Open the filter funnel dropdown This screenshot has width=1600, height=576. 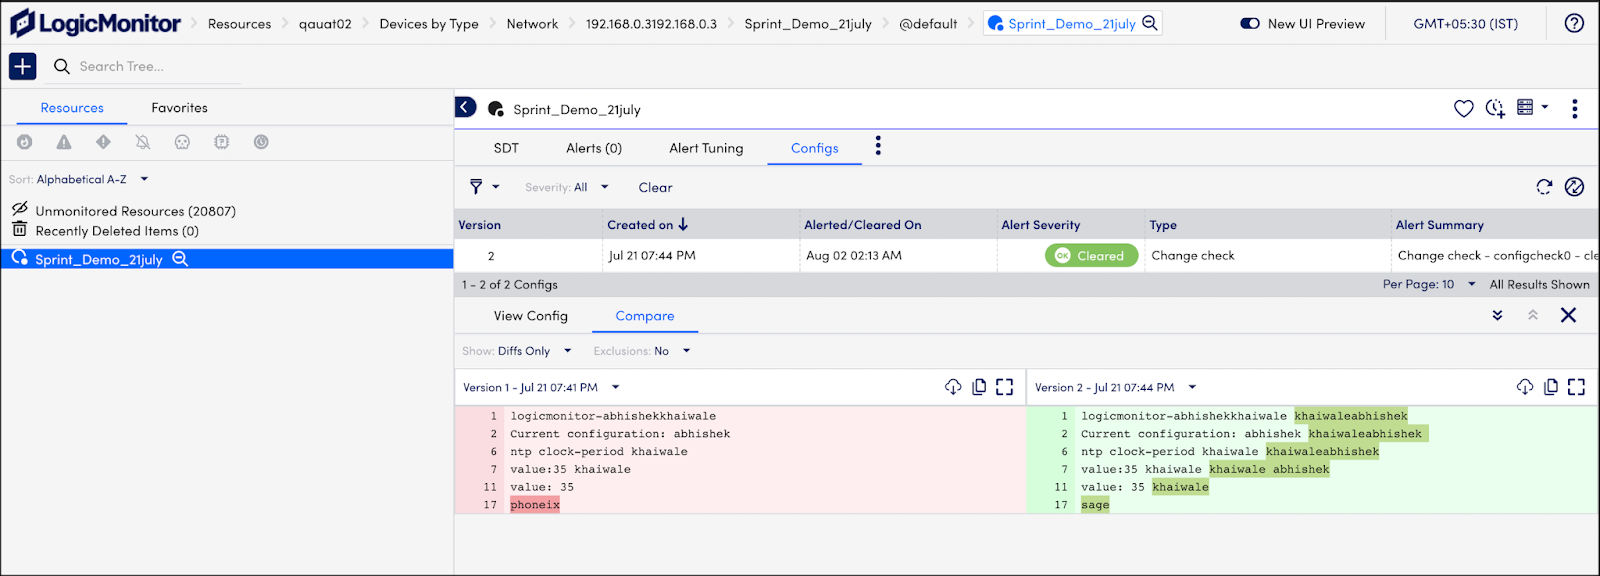484,187
